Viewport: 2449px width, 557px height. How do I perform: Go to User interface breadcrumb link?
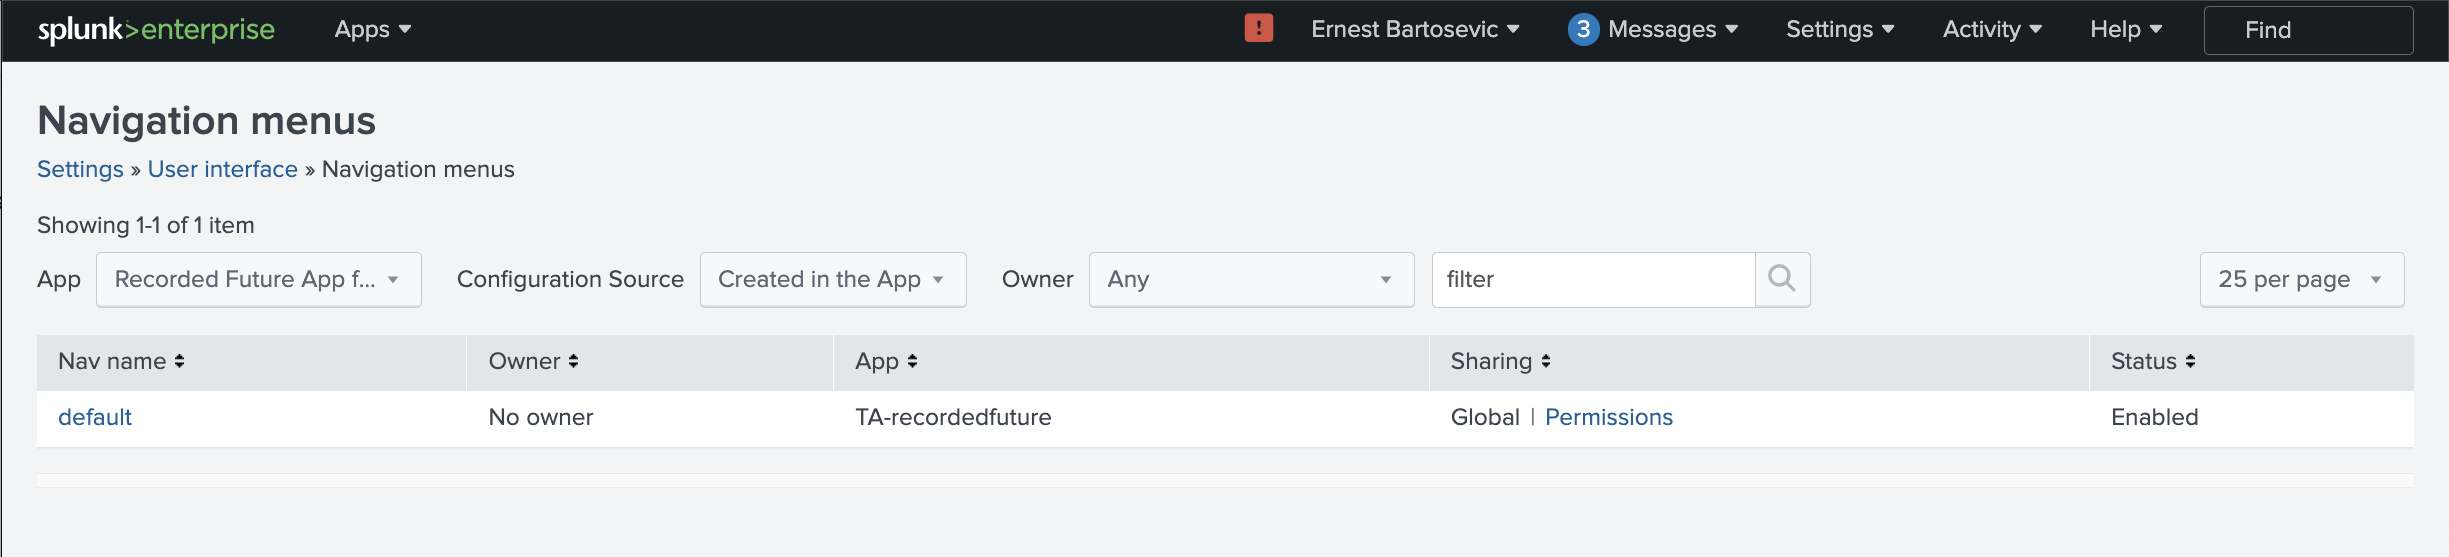click(x=222, y=170)
